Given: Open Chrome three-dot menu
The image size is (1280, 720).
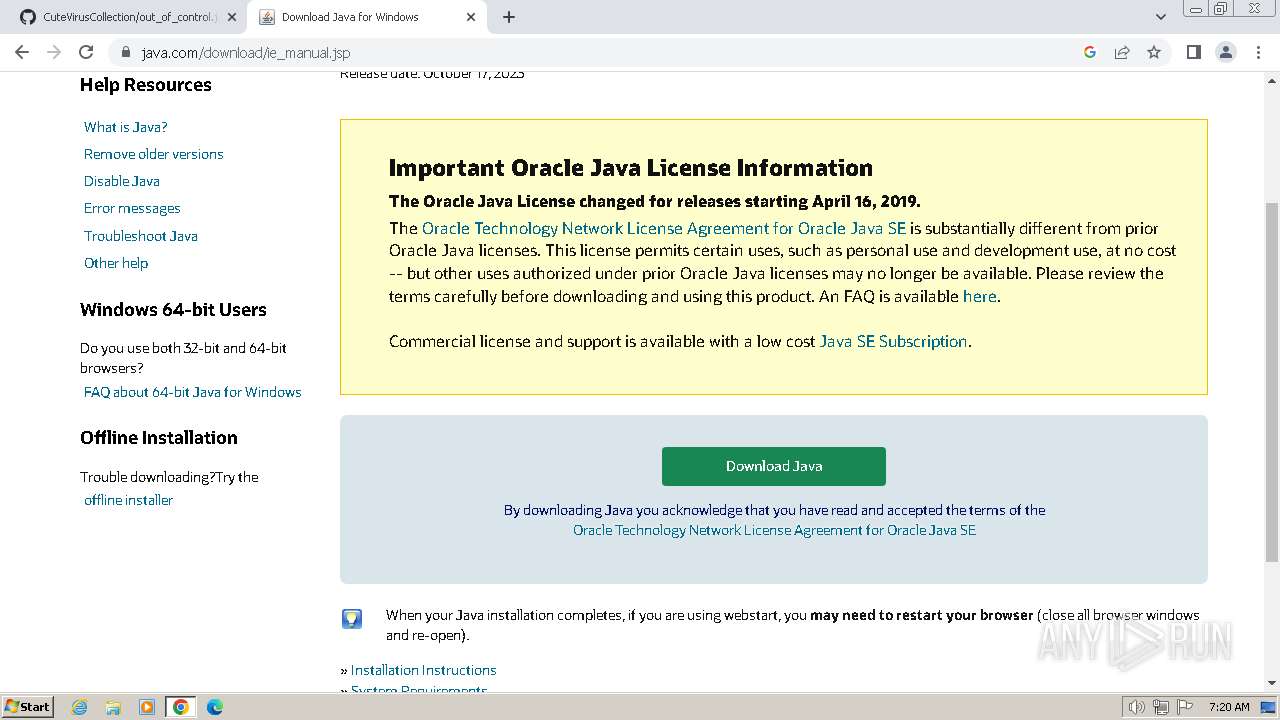Looking at the screenshot, I should tap(1258, 52).
